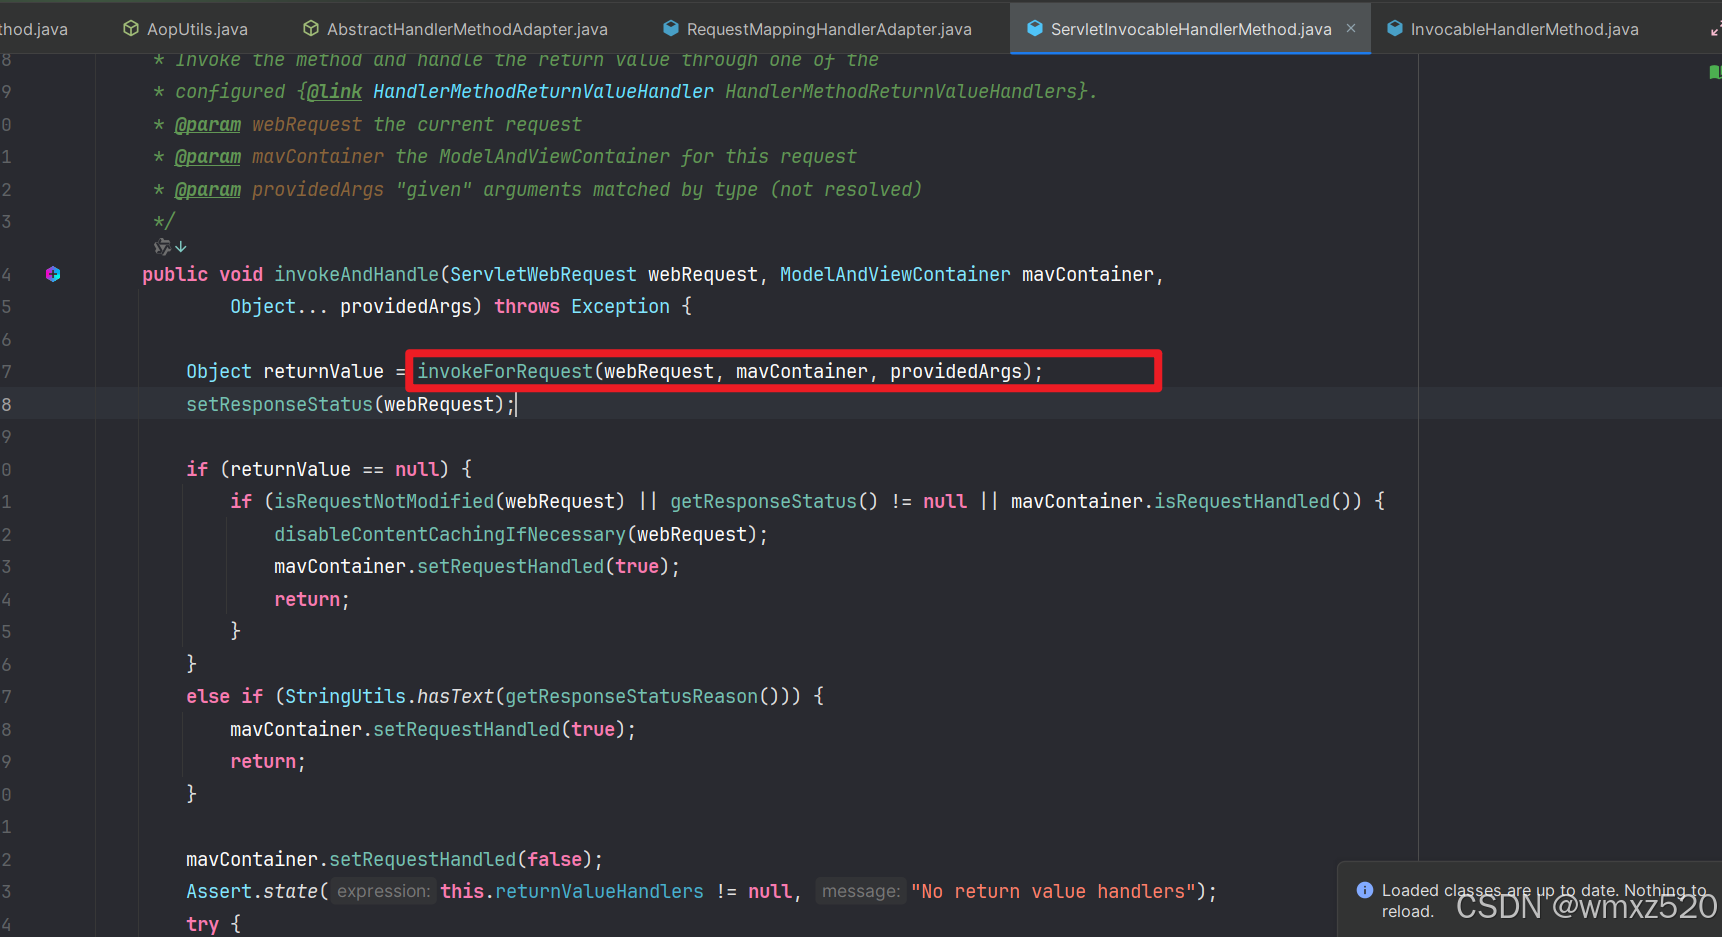Click the invokeForRequest method call
Viewport: 1722px width, 937px height.
pos(505,371)
